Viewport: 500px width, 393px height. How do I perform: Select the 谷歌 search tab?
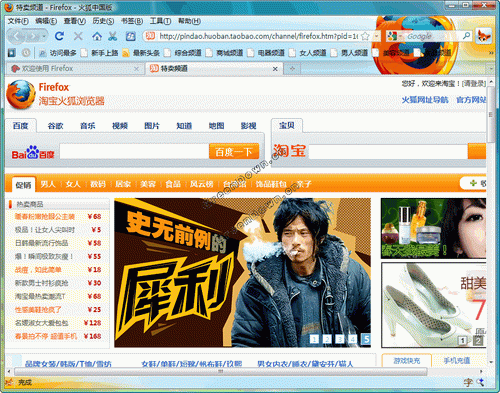coord(55,126)
